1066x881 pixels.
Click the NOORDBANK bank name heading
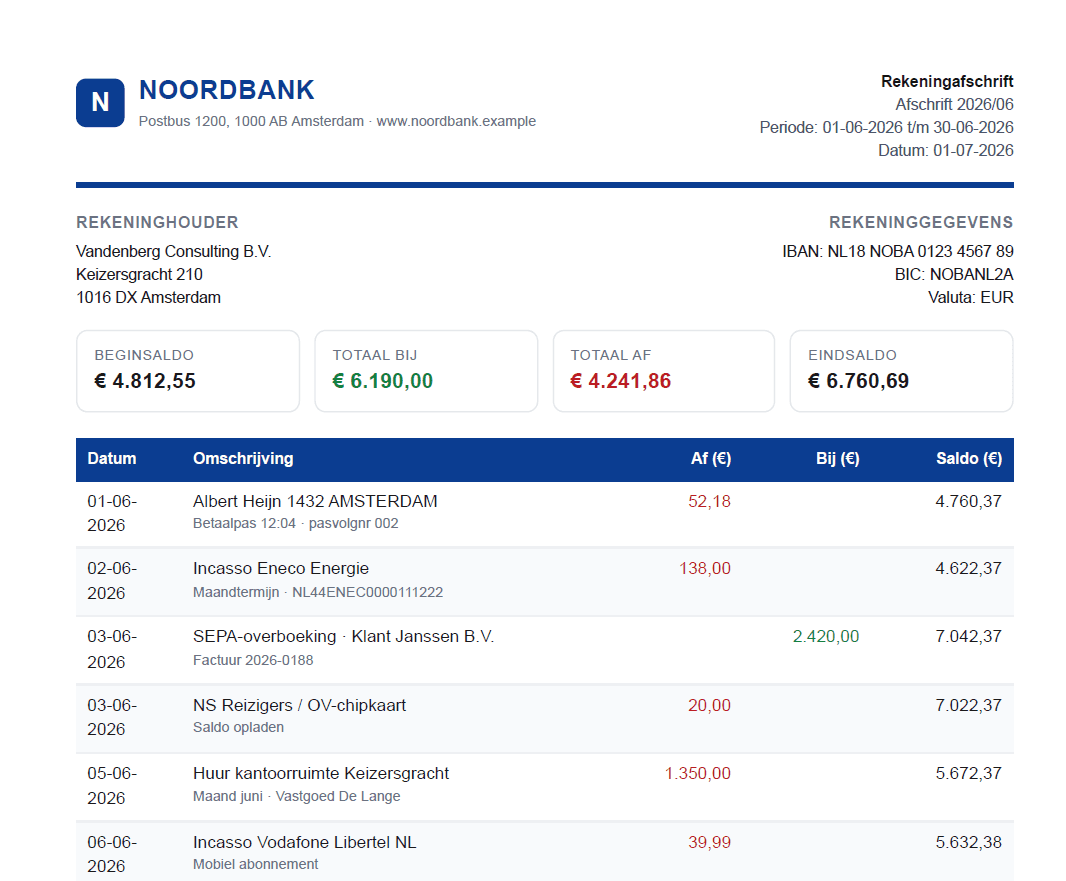(226, 90)
